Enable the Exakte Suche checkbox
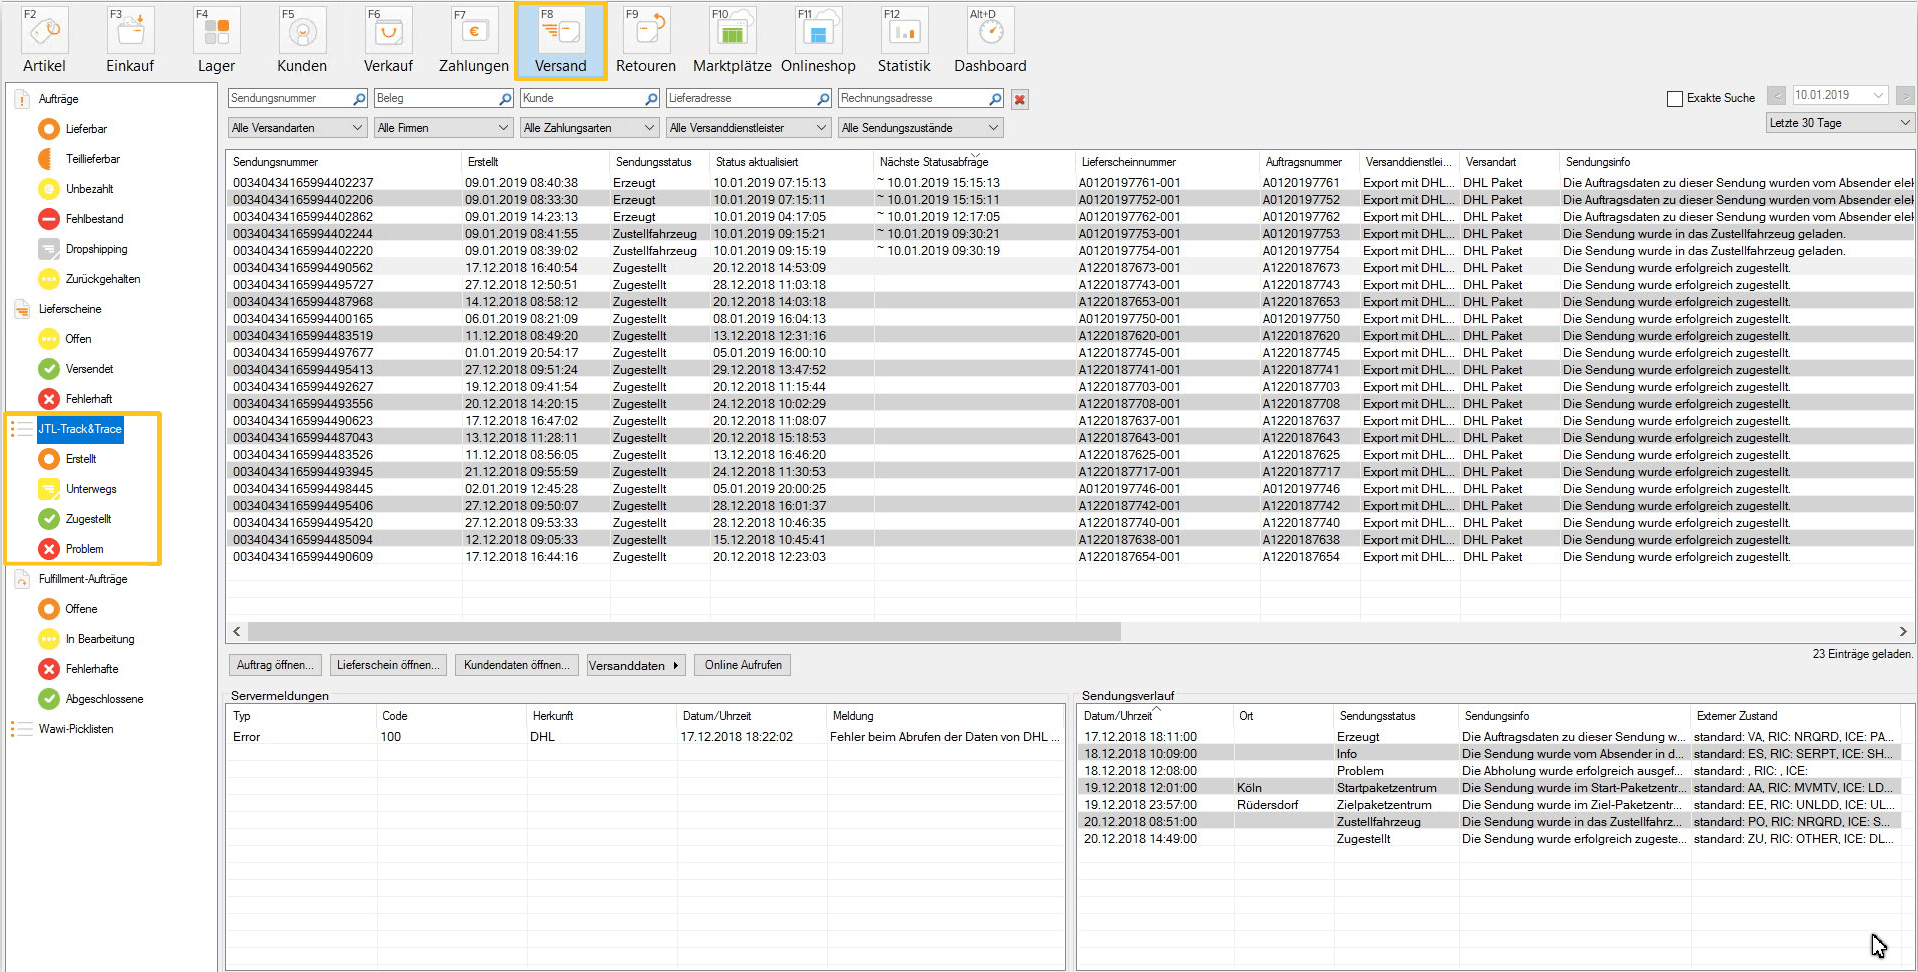 point(1675,98)
